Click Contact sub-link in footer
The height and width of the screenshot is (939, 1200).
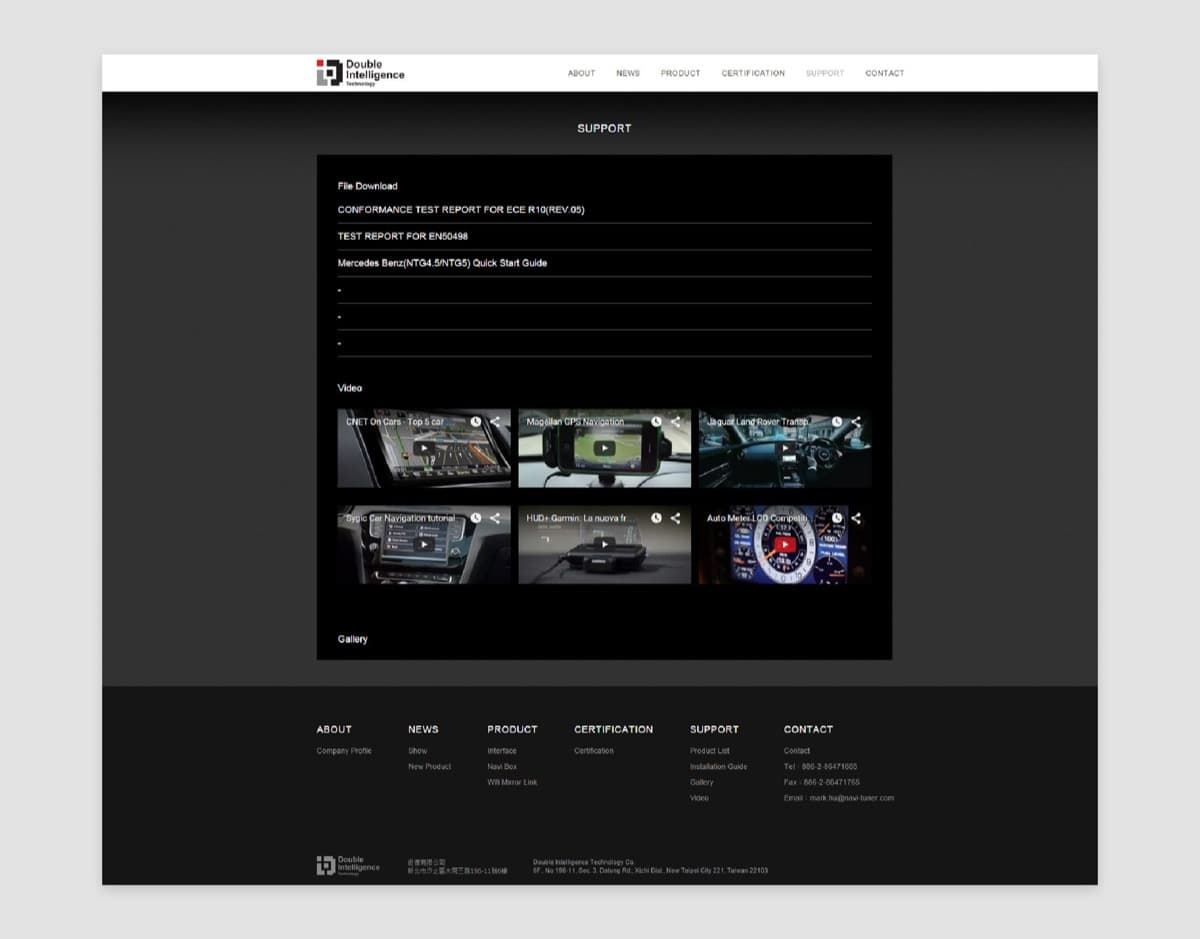coord(797,751)
